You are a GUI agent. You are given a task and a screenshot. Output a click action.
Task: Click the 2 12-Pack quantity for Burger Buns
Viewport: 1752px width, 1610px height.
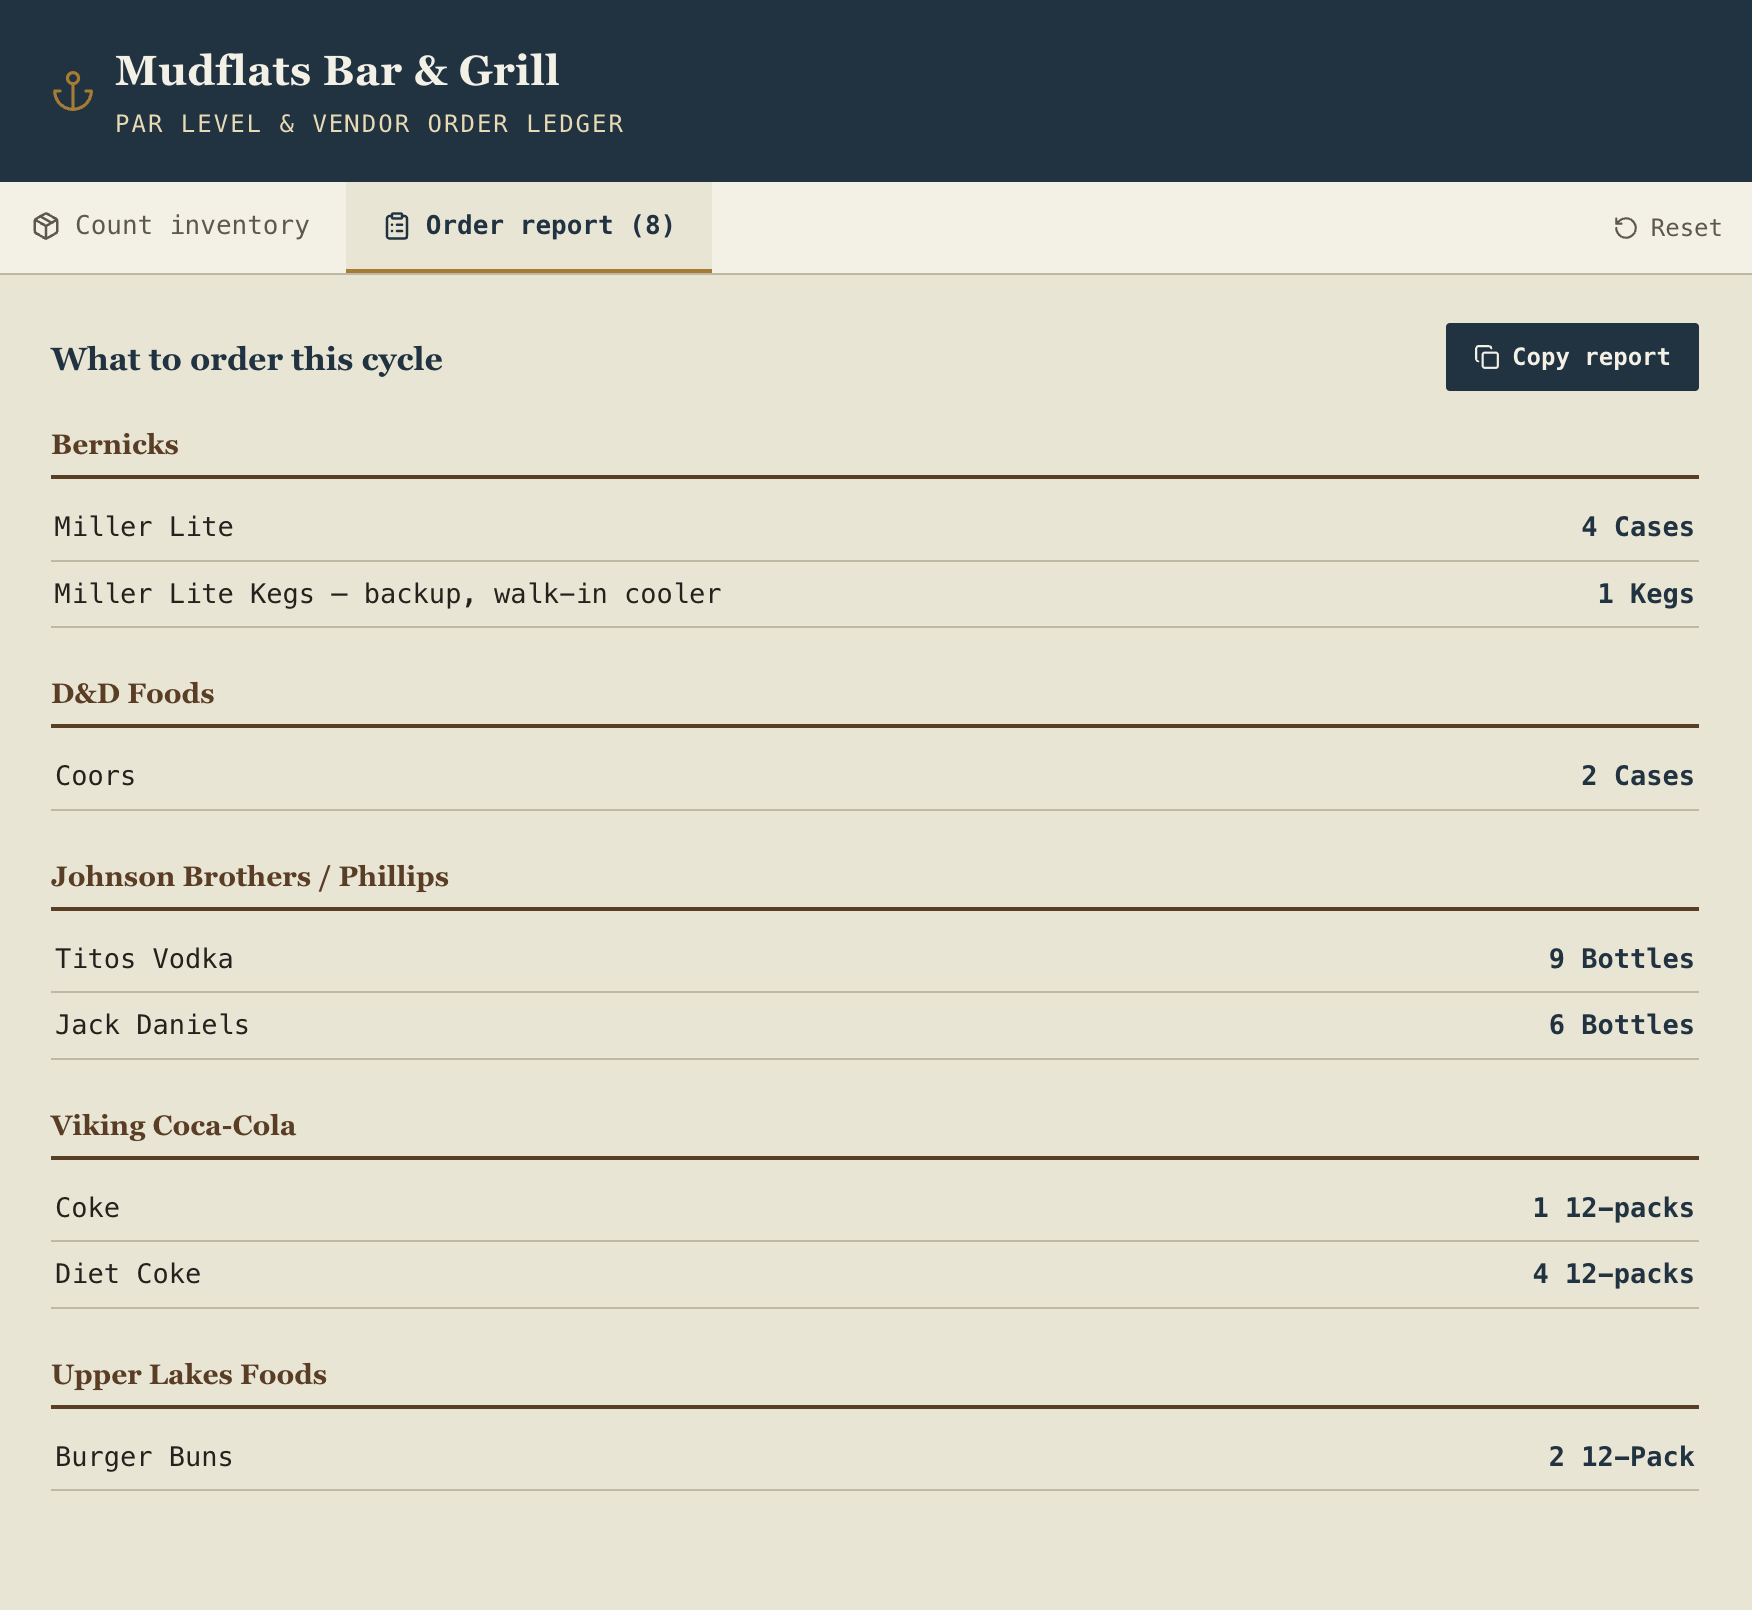pos(1621,1457)
